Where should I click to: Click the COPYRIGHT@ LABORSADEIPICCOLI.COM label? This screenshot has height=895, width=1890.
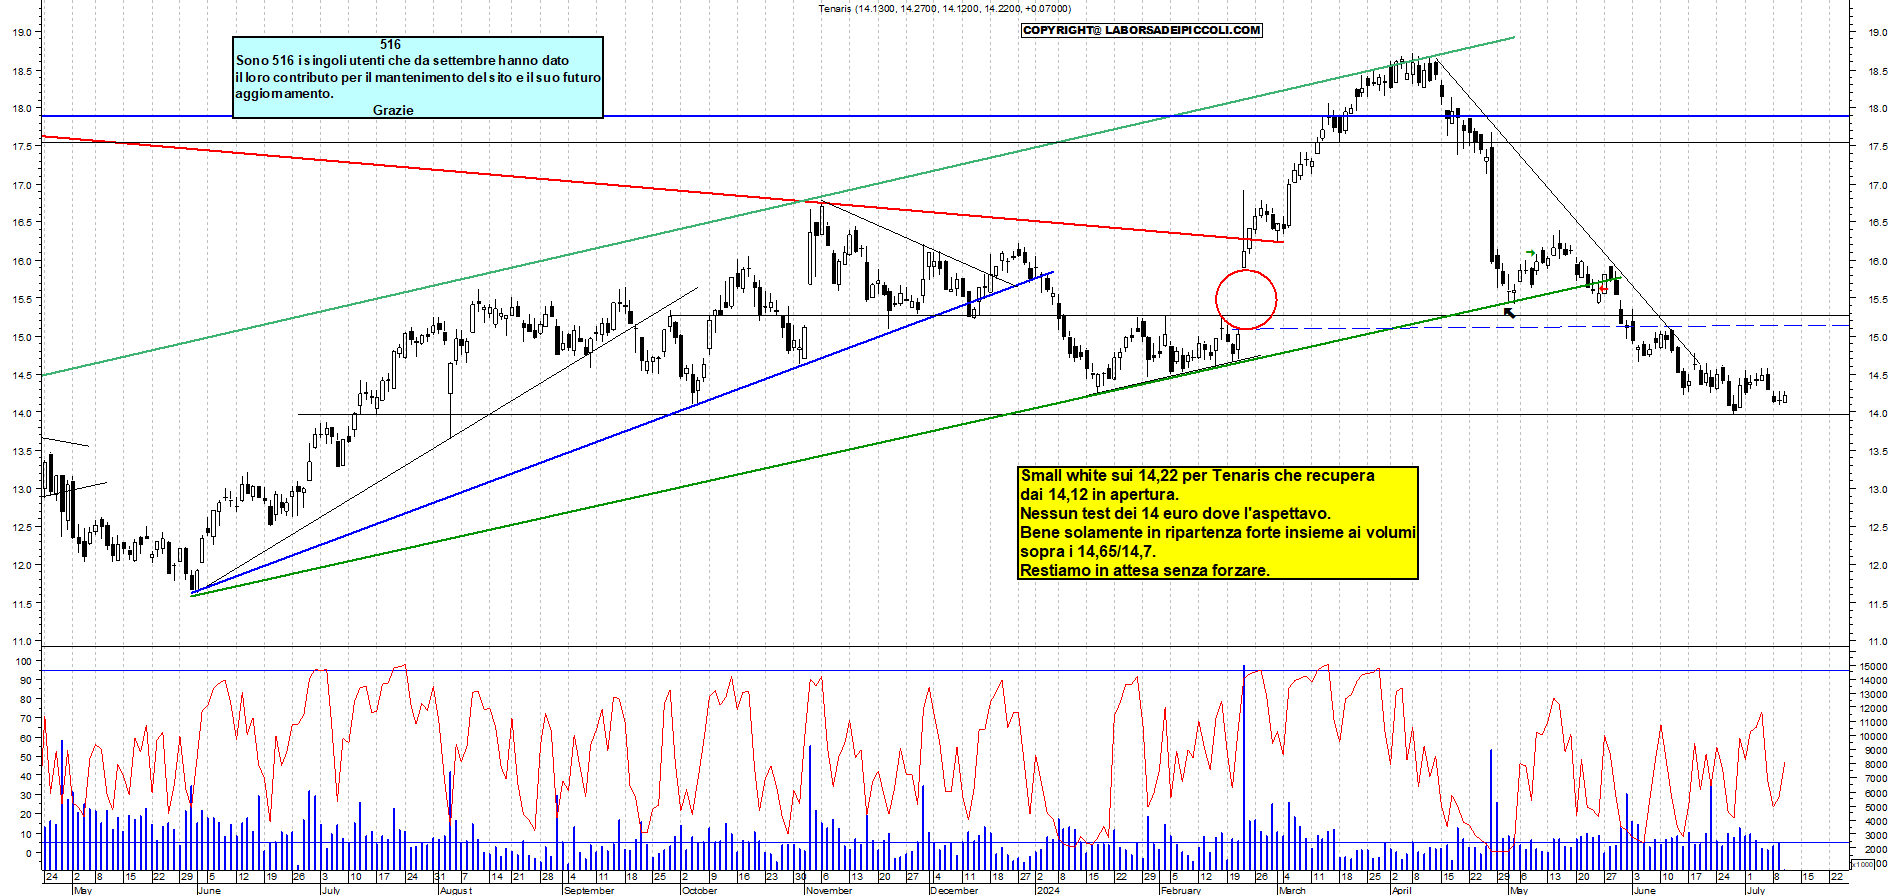[x=1141, y=30]
